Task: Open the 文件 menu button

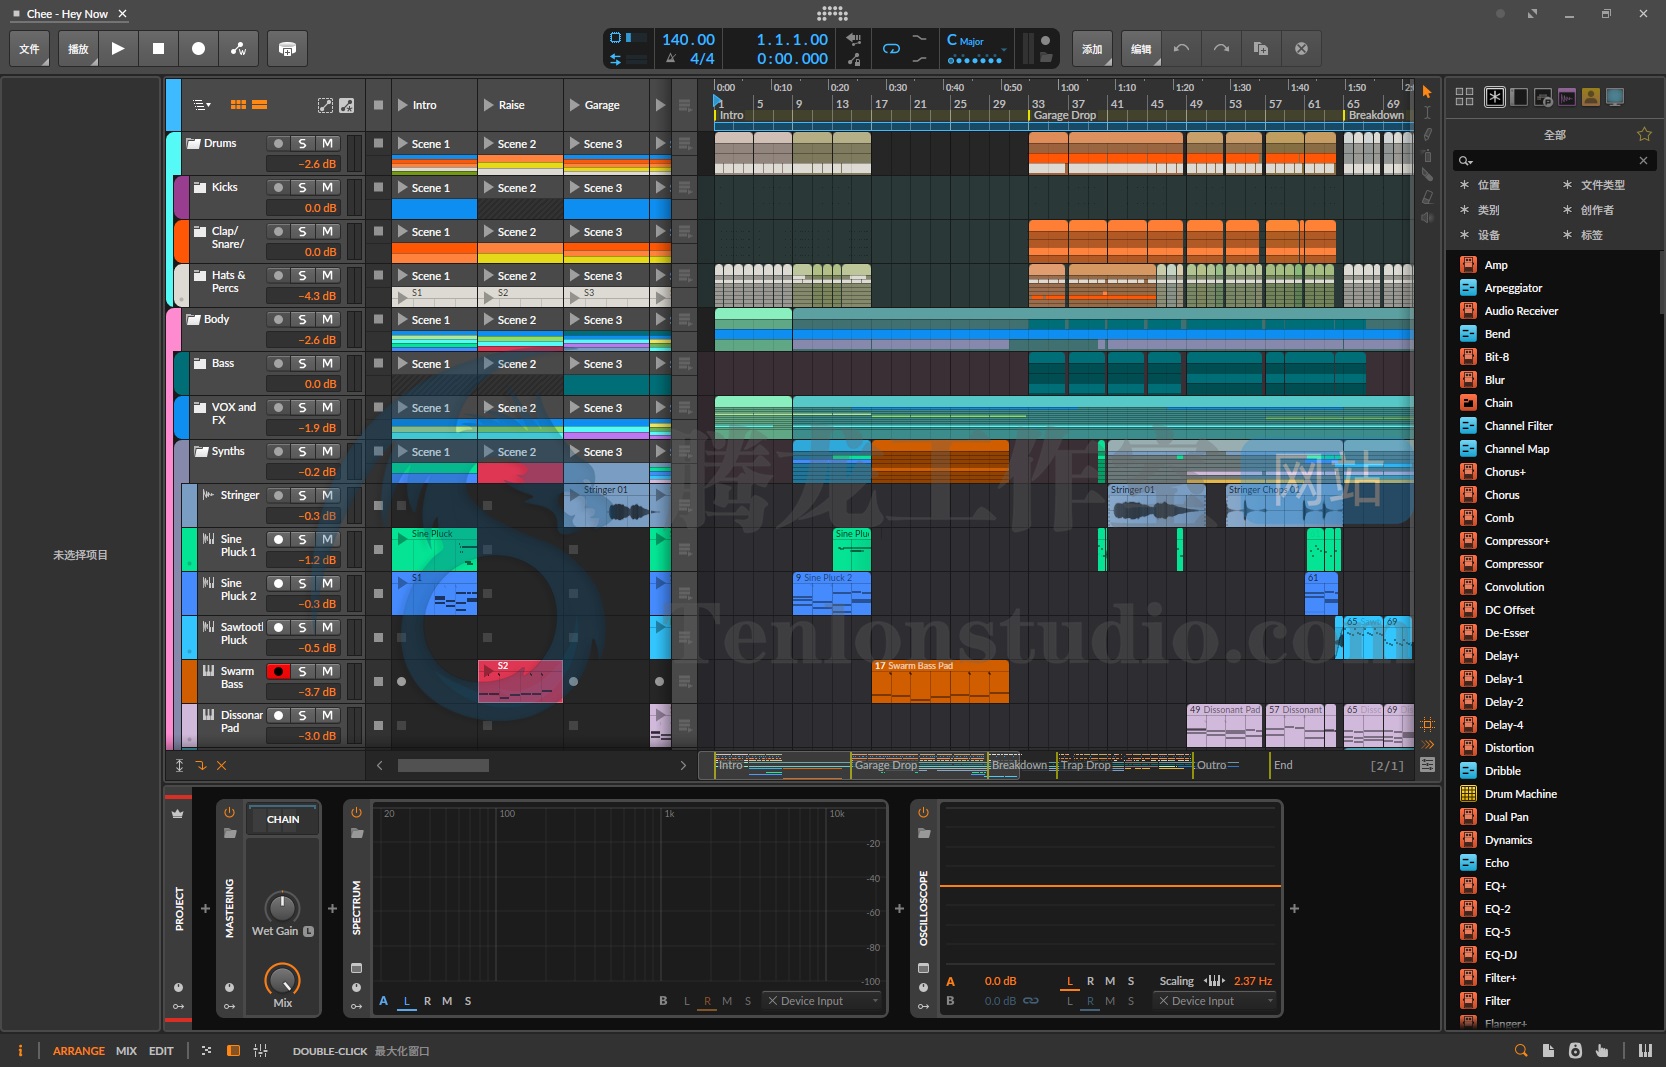Action: (30, 49)
